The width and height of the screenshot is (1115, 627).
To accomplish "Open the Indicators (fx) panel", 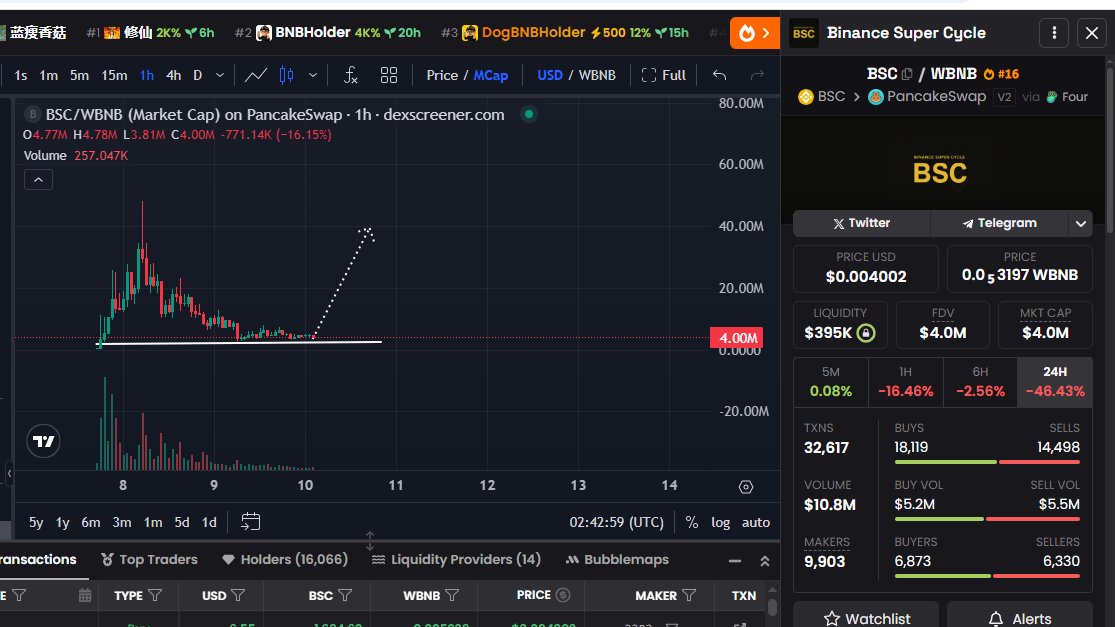I will click(352, 73).
